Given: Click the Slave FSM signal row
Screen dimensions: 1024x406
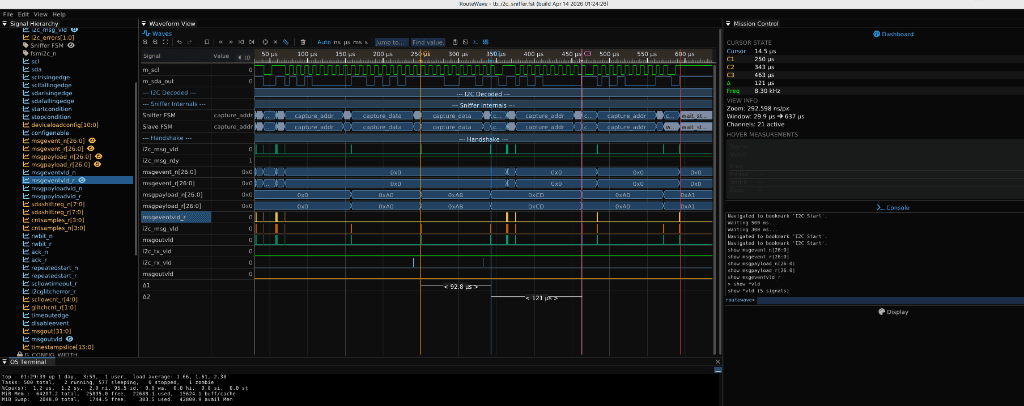Looking at the screenshot, I should 197,126.
